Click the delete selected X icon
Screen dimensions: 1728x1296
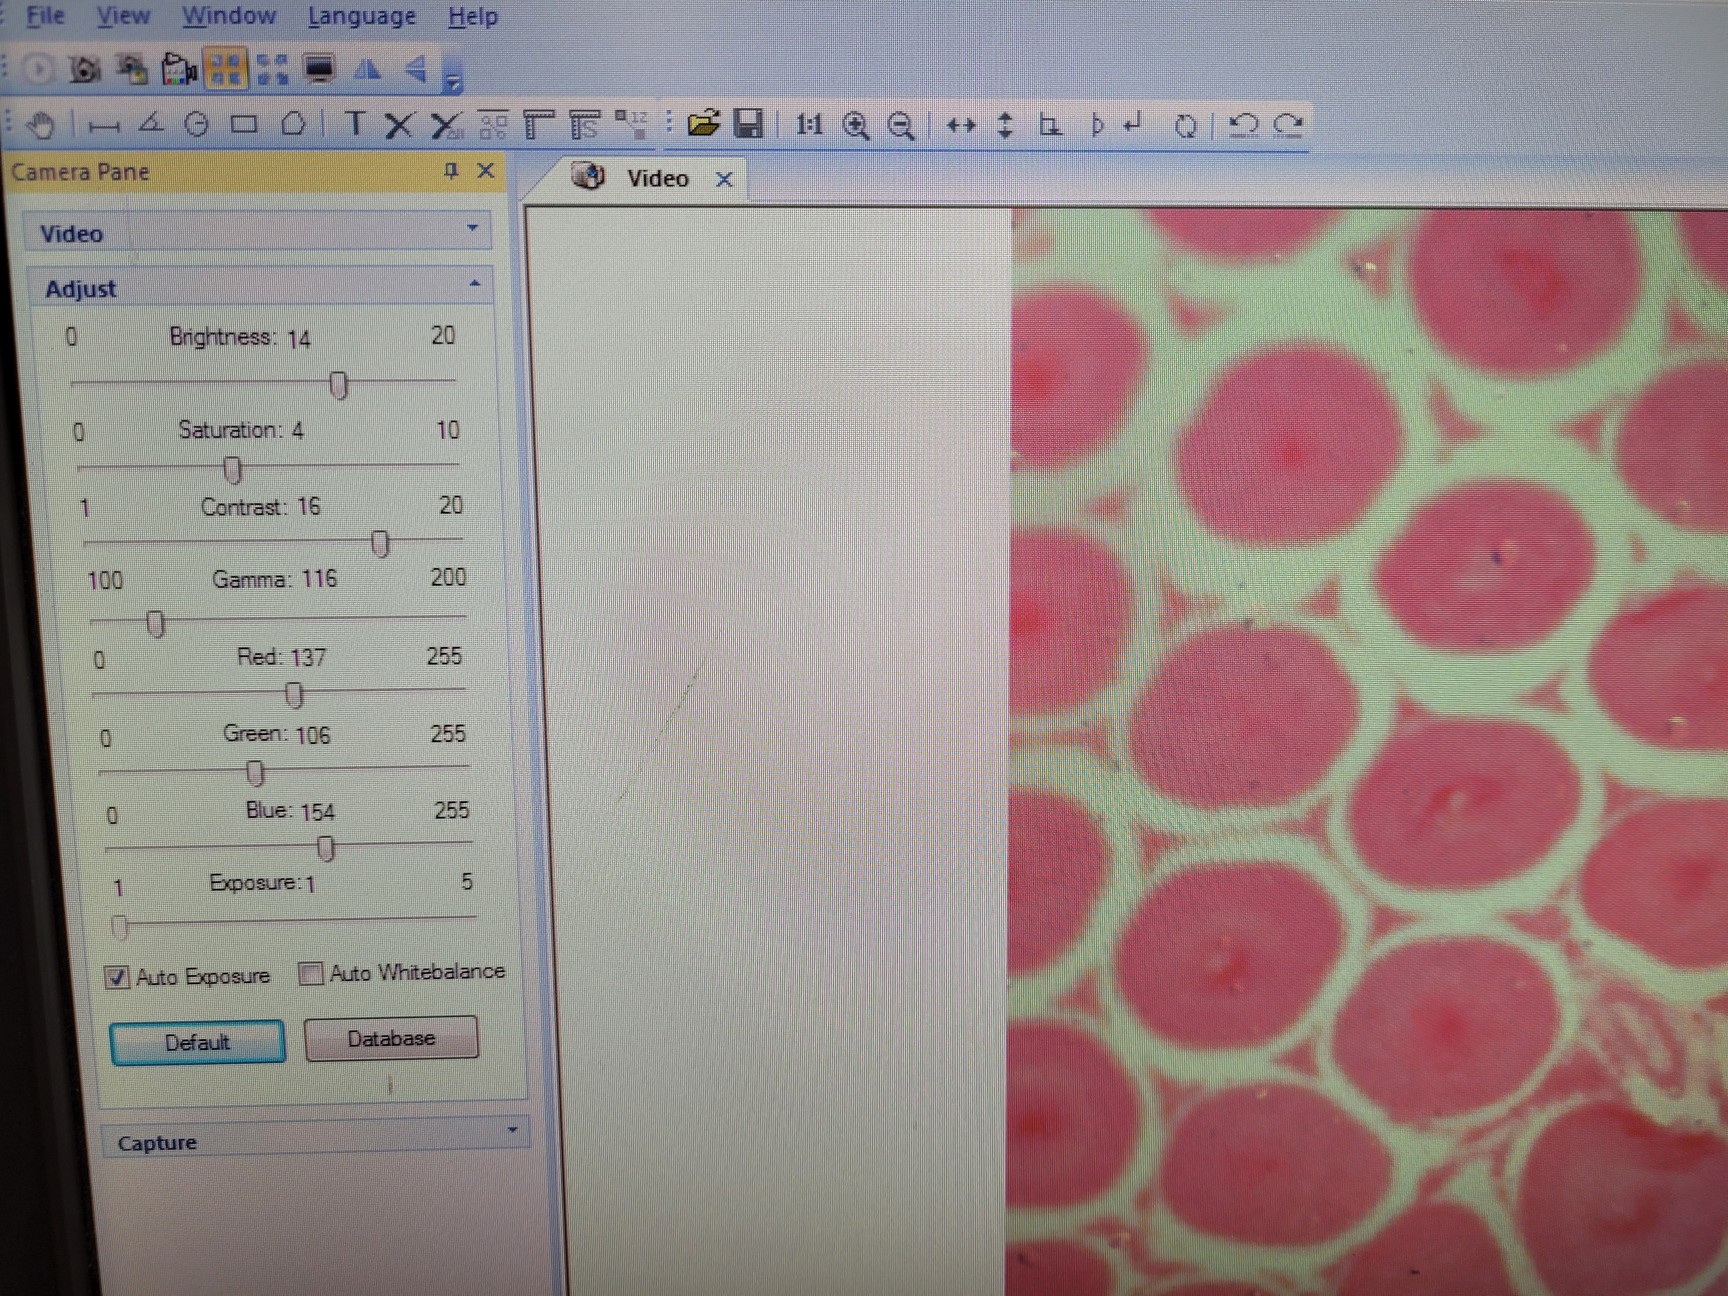[x=398, y=125]
